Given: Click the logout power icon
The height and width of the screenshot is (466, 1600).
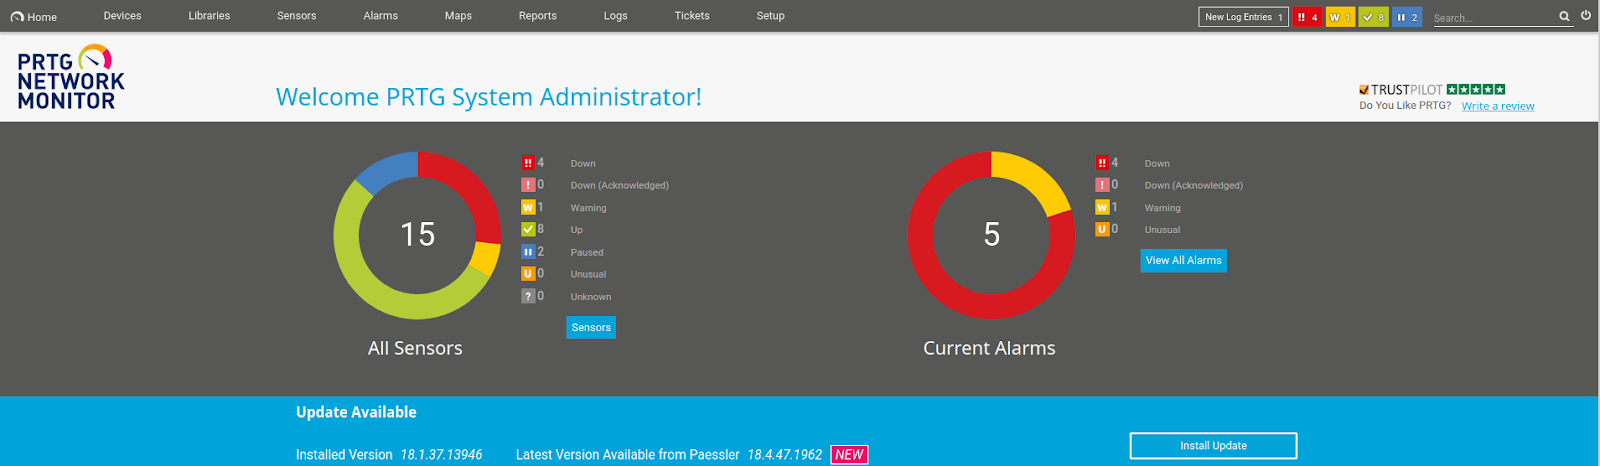Looking at the screenshot, I should coord(1585,15).
